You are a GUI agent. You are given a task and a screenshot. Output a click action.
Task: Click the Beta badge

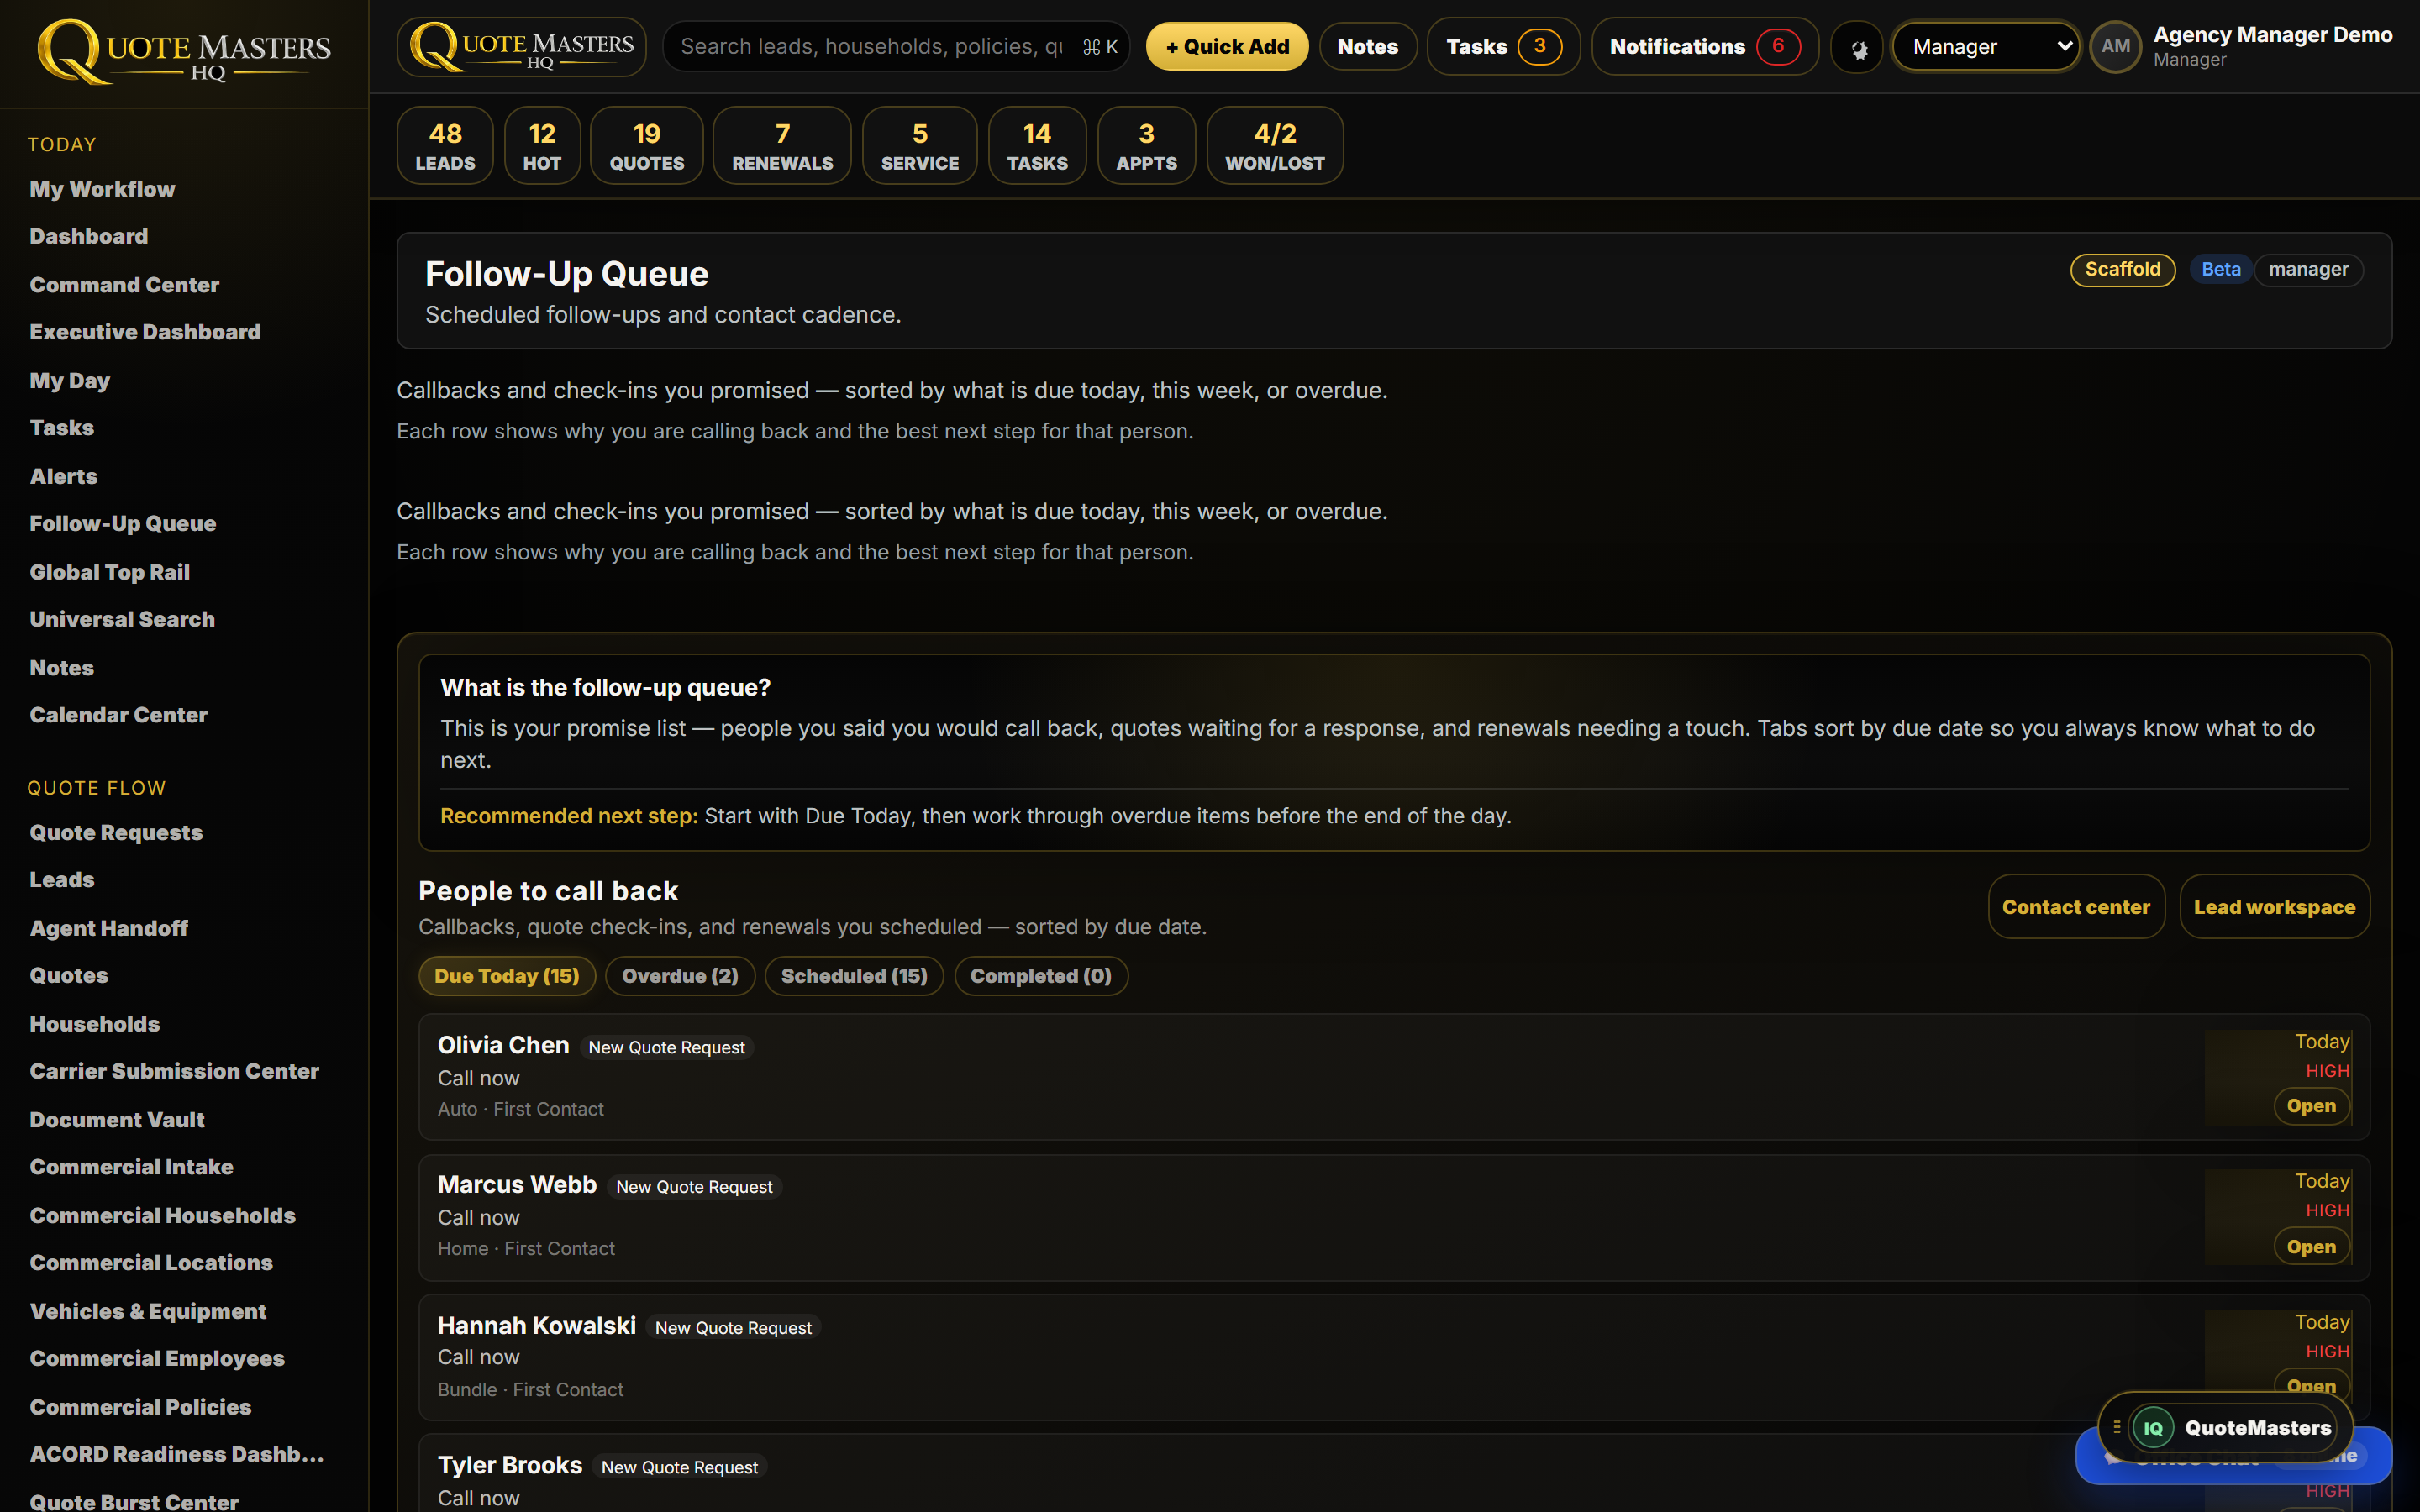pyautogui.click(x=2220, y=270)
